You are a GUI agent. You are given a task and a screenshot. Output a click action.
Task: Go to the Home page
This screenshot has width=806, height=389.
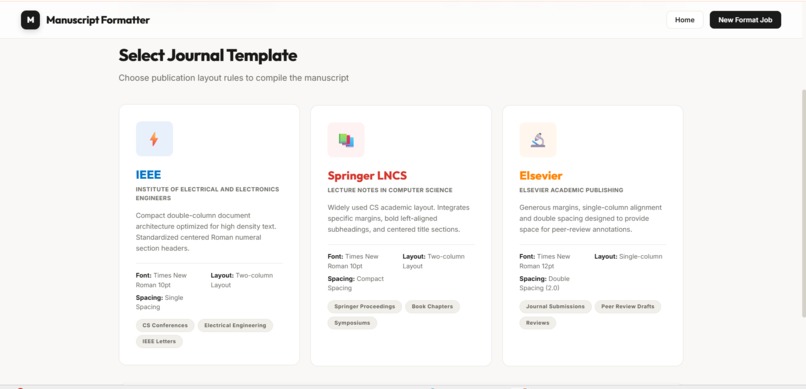point(685,20)
